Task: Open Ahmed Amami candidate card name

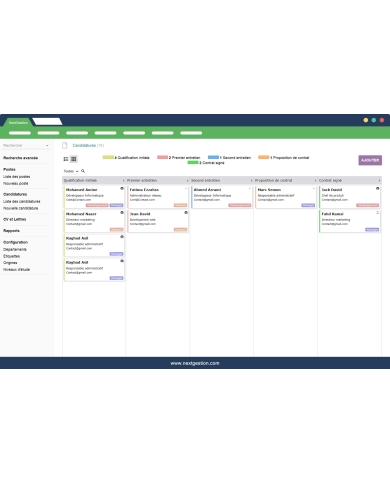Action: 207,190
